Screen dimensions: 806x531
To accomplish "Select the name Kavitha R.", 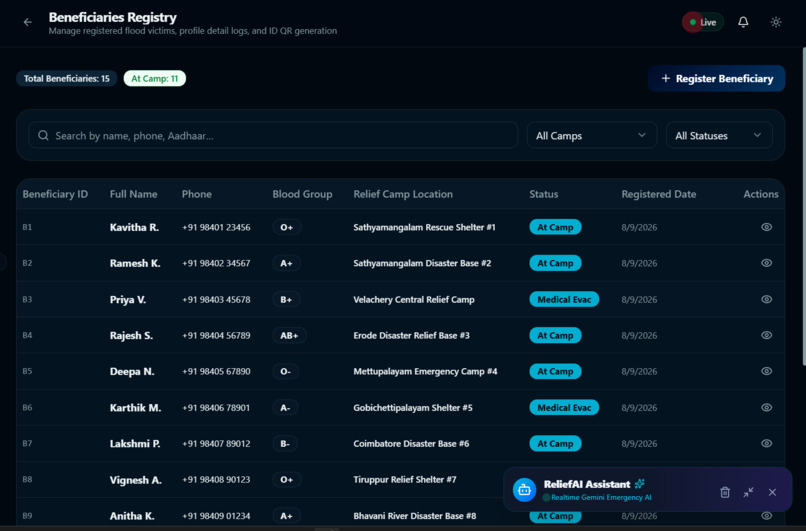I will [x=134, y=227].
